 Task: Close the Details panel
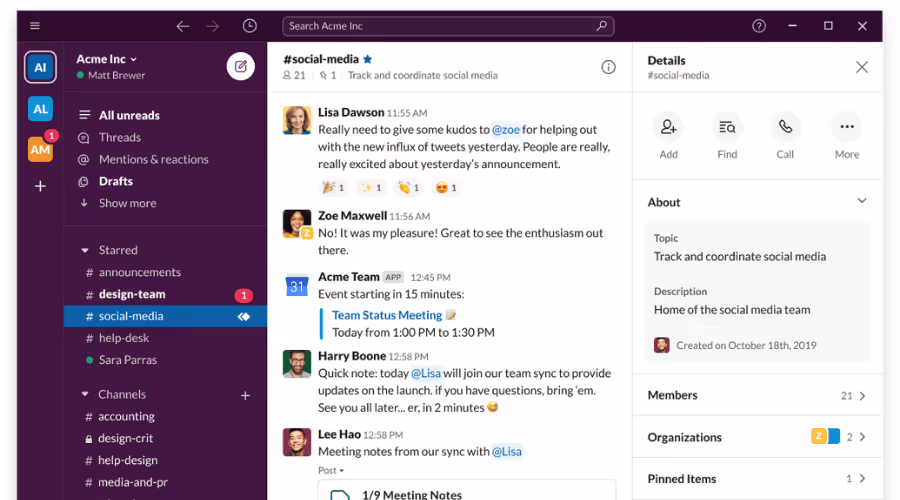point(862,67)
